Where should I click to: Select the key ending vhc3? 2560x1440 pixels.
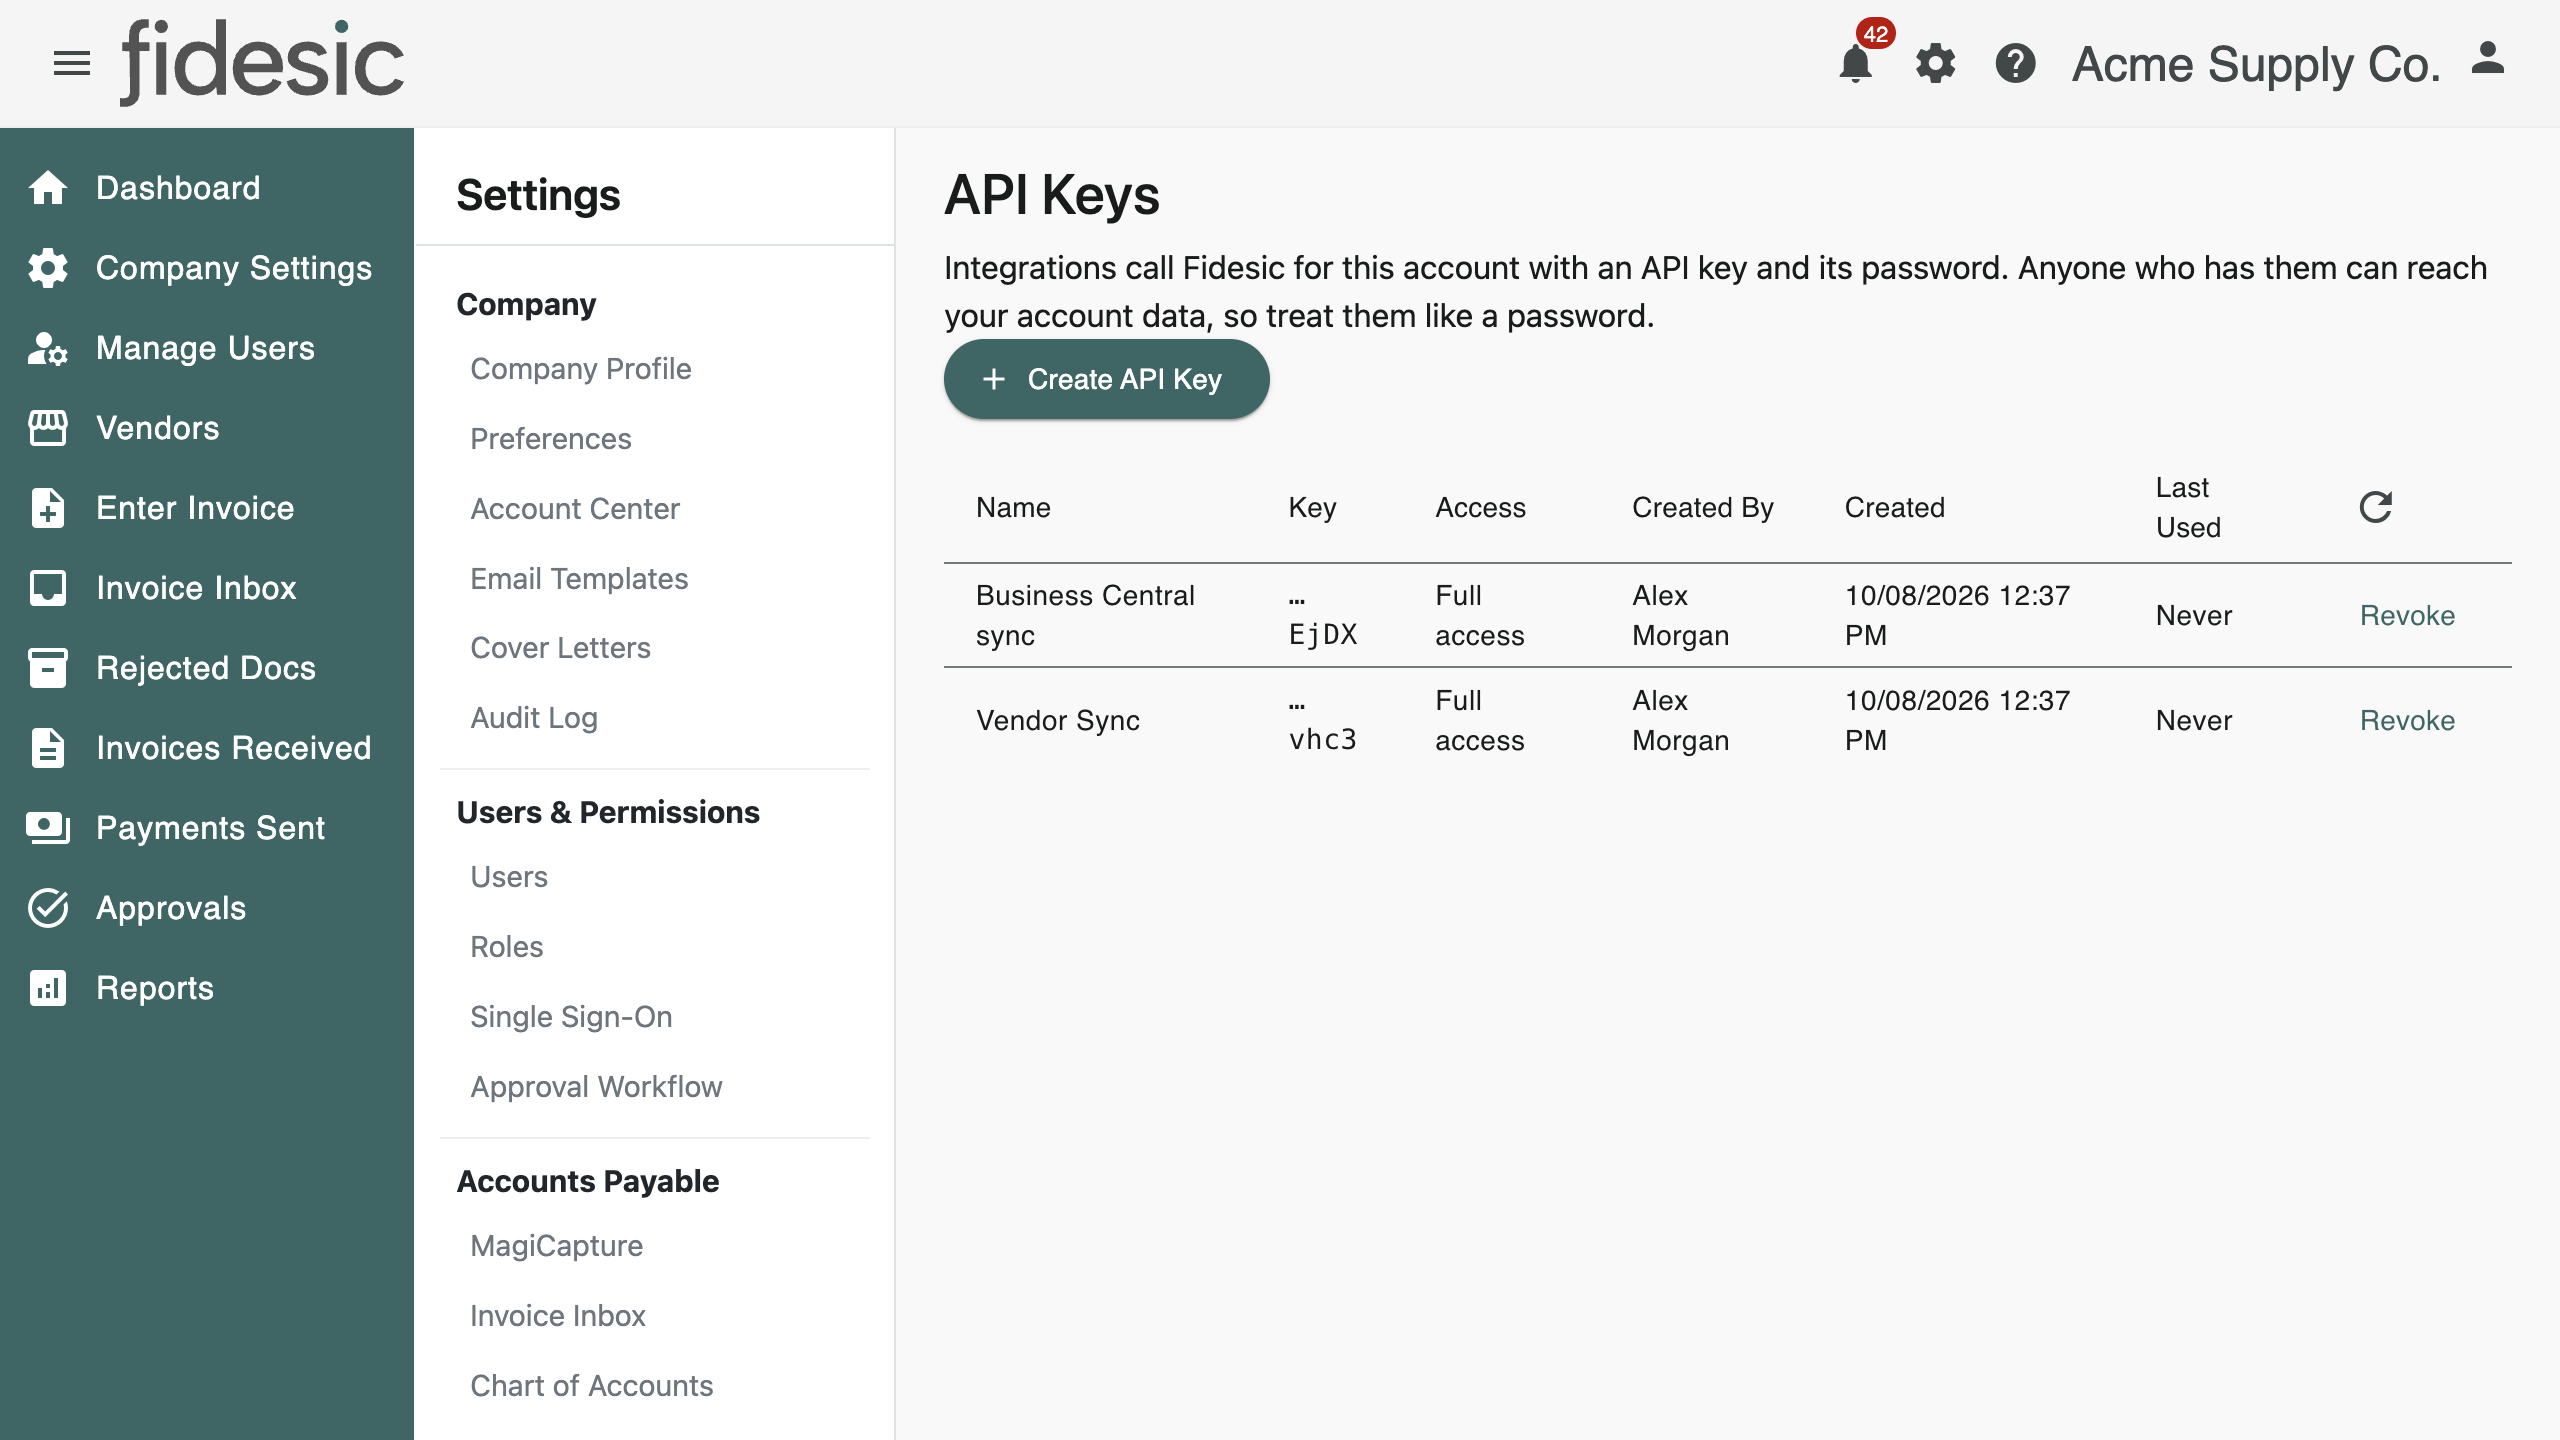pos(1323,720)
